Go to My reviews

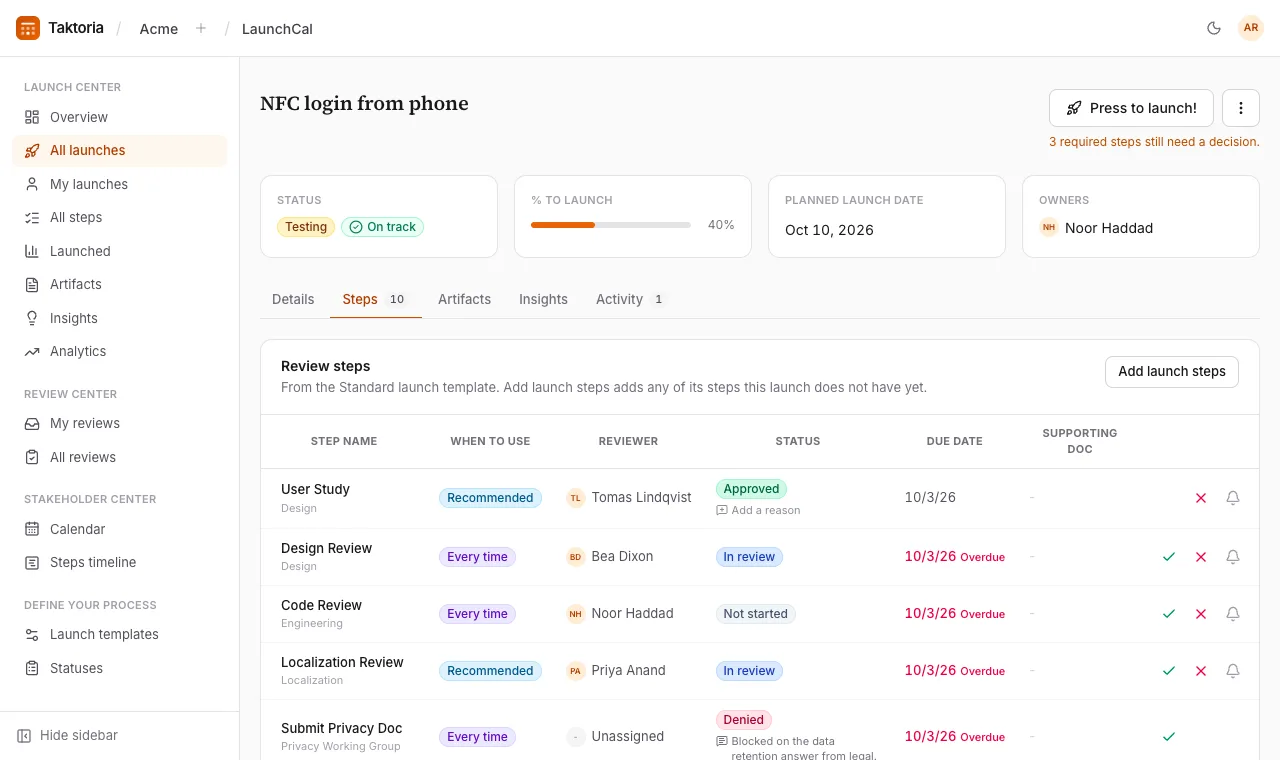[120, 423]
